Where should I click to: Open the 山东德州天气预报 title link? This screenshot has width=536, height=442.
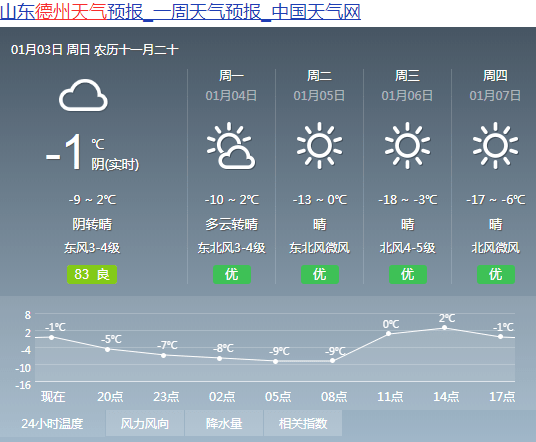[x=180, y=12]
